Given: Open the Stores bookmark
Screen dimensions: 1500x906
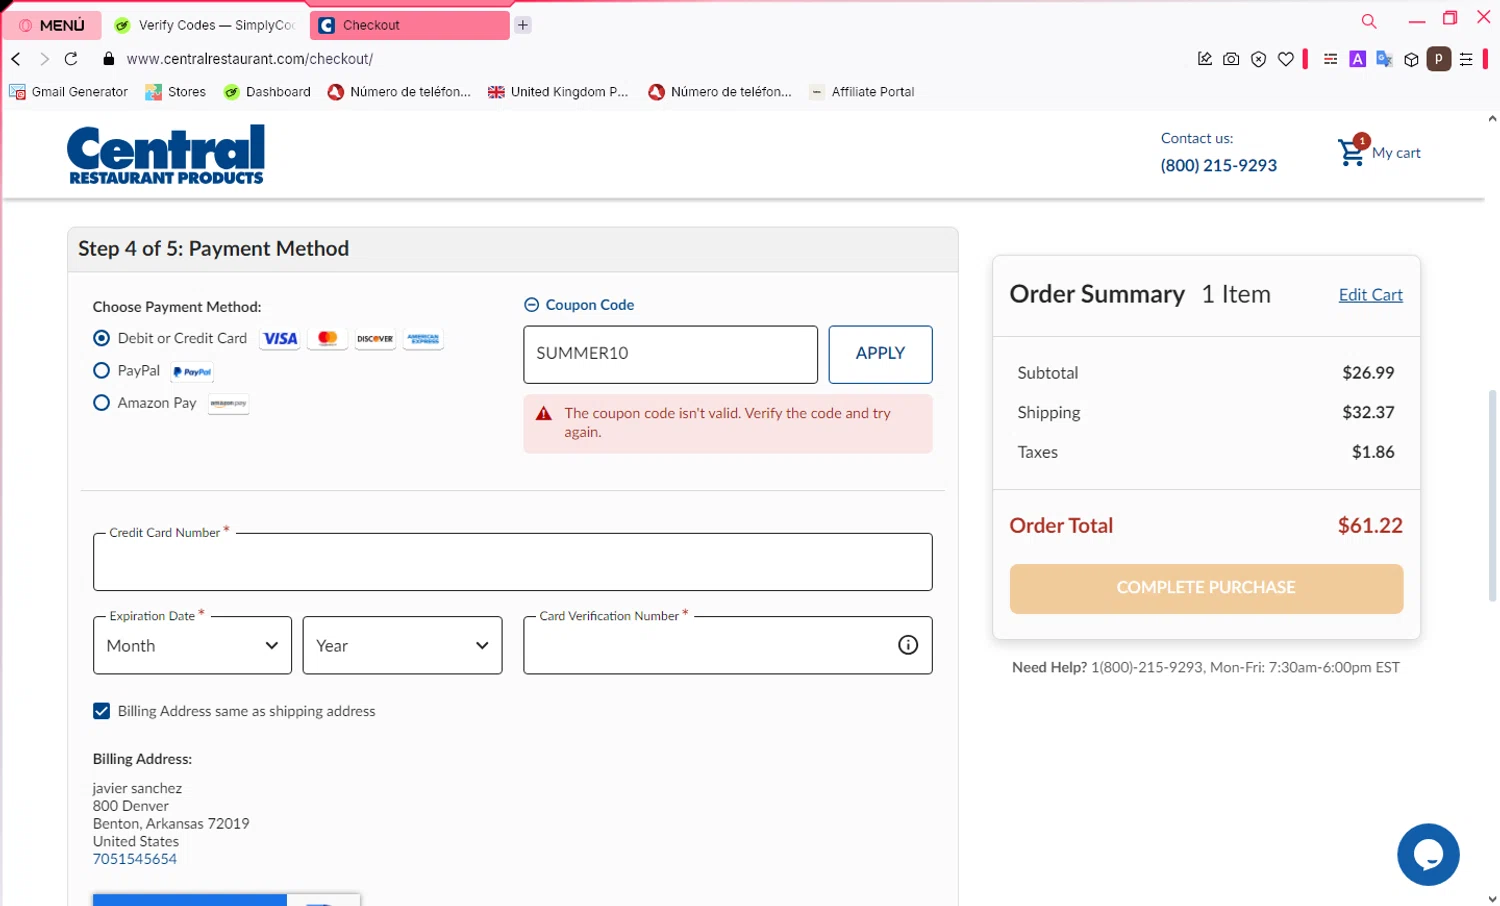Looking at the screenshot, I should [x=176, y=92].
